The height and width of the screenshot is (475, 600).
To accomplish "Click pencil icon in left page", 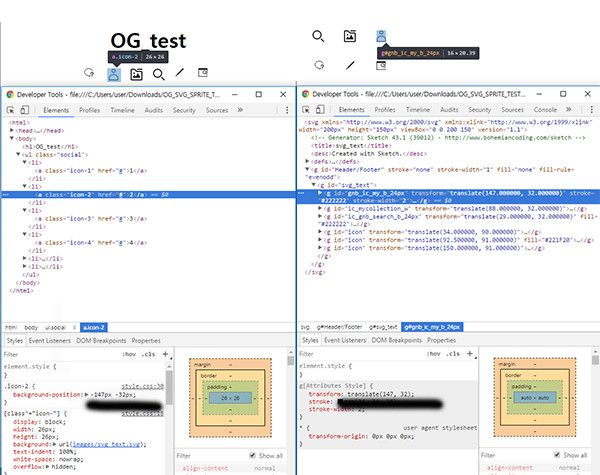I will tap(180, 72).
